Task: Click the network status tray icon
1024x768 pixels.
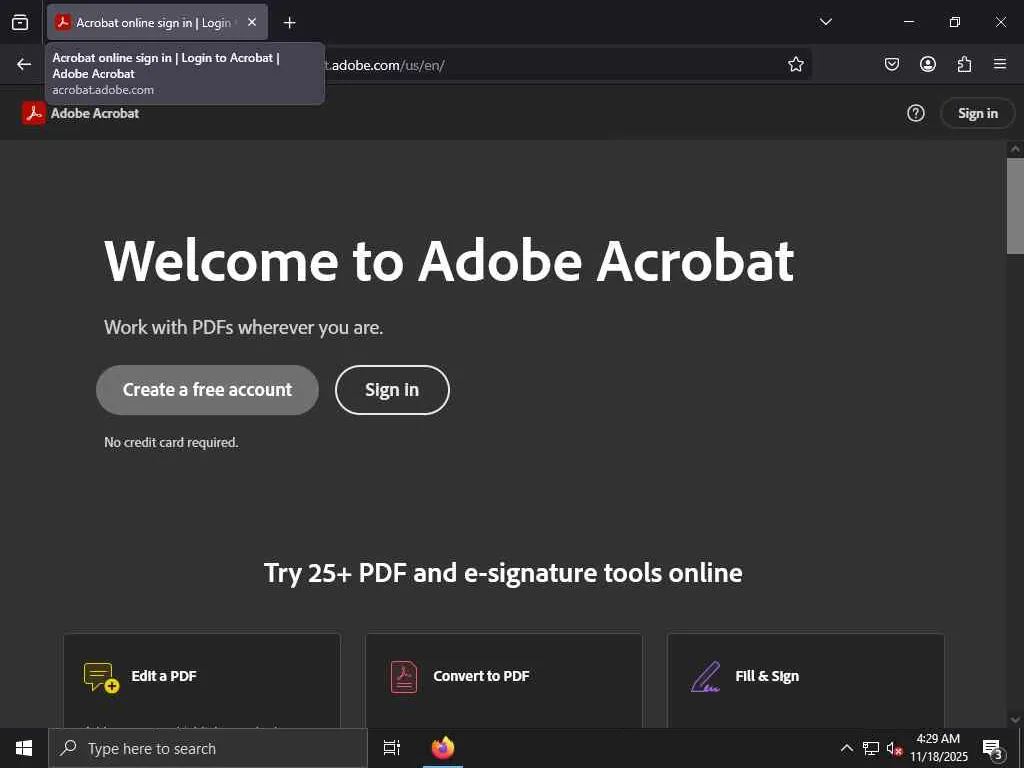Action: (x=871, y=748)
